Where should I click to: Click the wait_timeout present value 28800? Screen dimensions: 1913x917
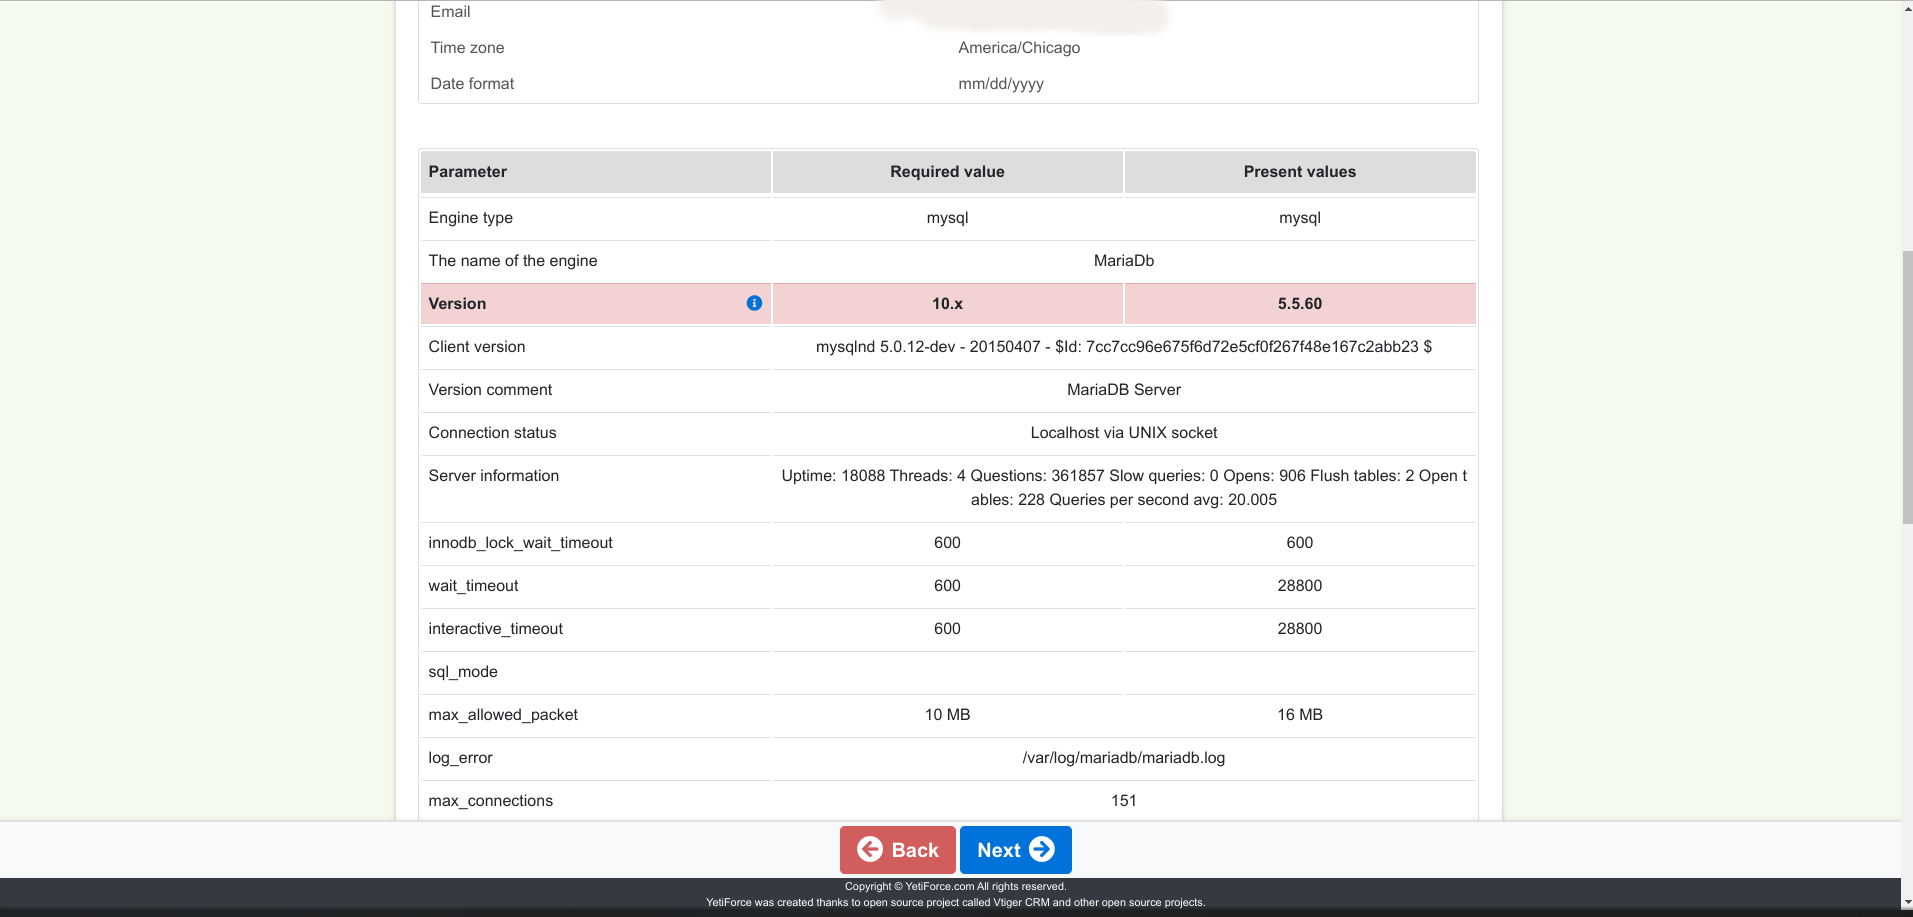[x=1300, y=586]
